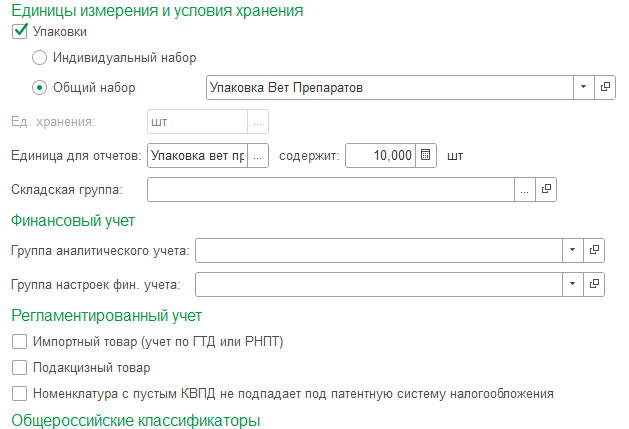629x429 pixels.
Task: Open the Складская группа linked item icon
Action: (x=546, y=188)
